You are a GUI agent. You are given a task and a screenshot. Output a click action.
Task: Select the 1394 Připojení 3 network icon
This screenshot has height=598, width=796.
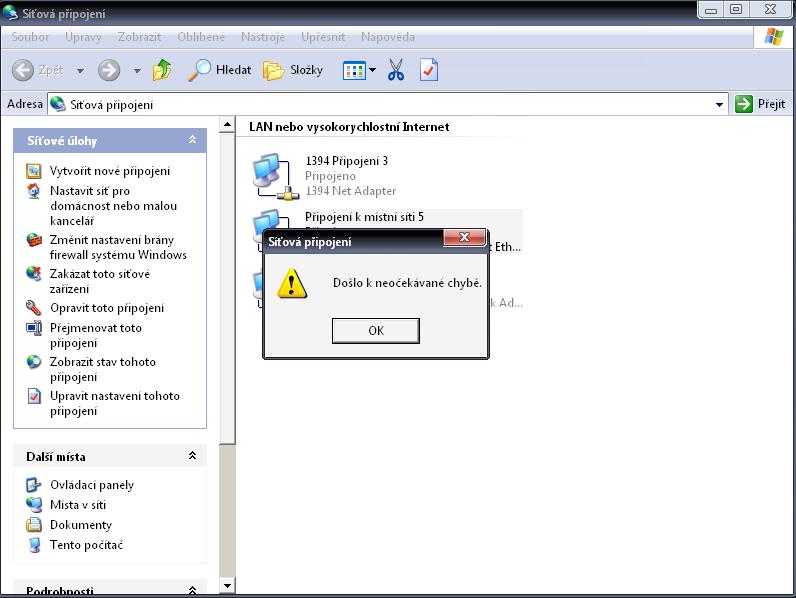270,176
